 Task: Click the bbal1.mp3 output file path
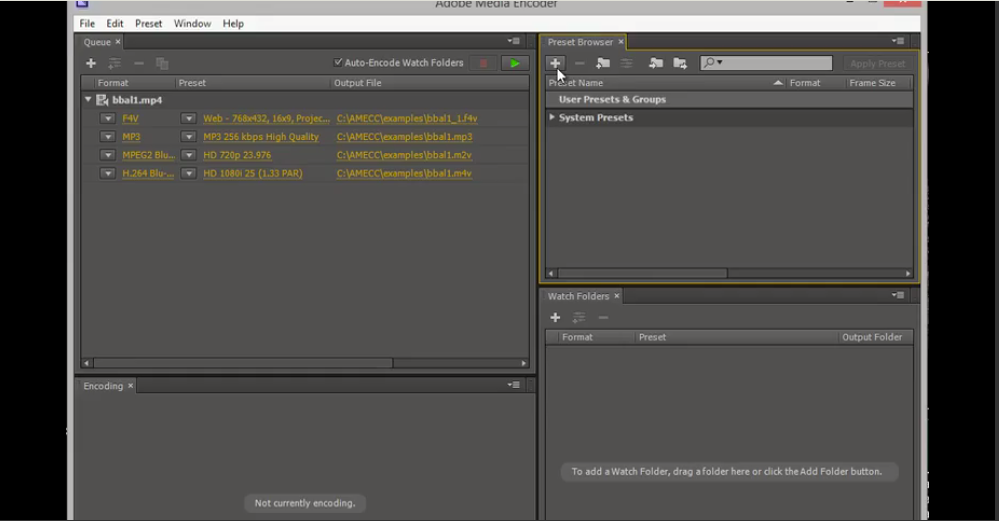pyautogui.click(x=405, y=136)
